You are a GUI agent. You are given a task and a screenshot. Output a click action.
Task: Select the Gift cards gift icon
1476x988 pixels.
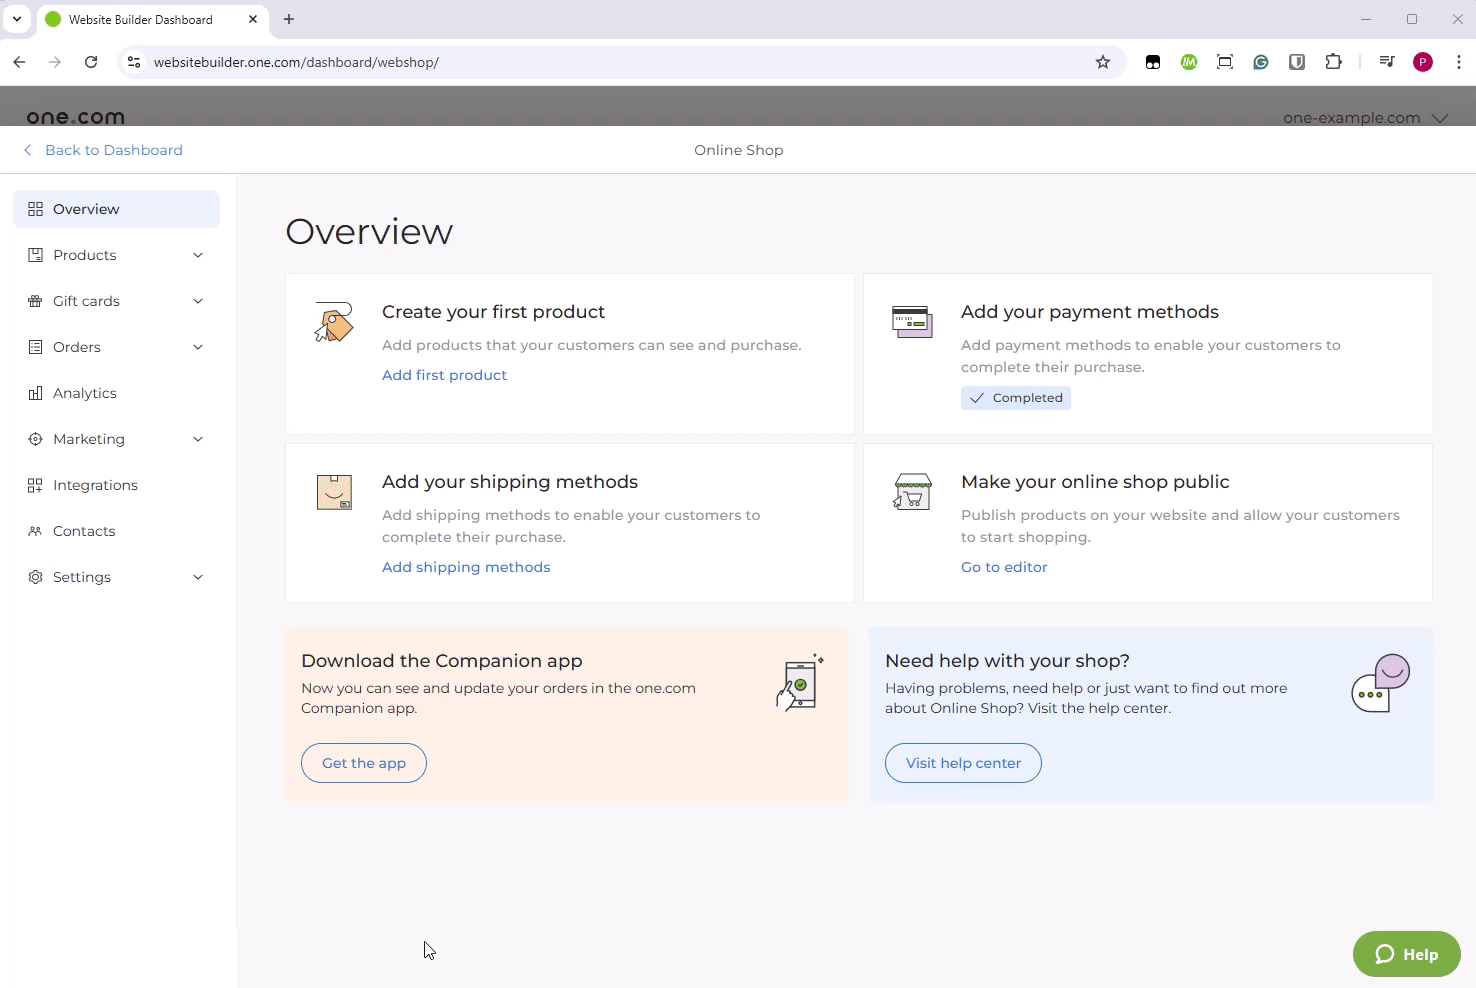(x=35, y=301)
